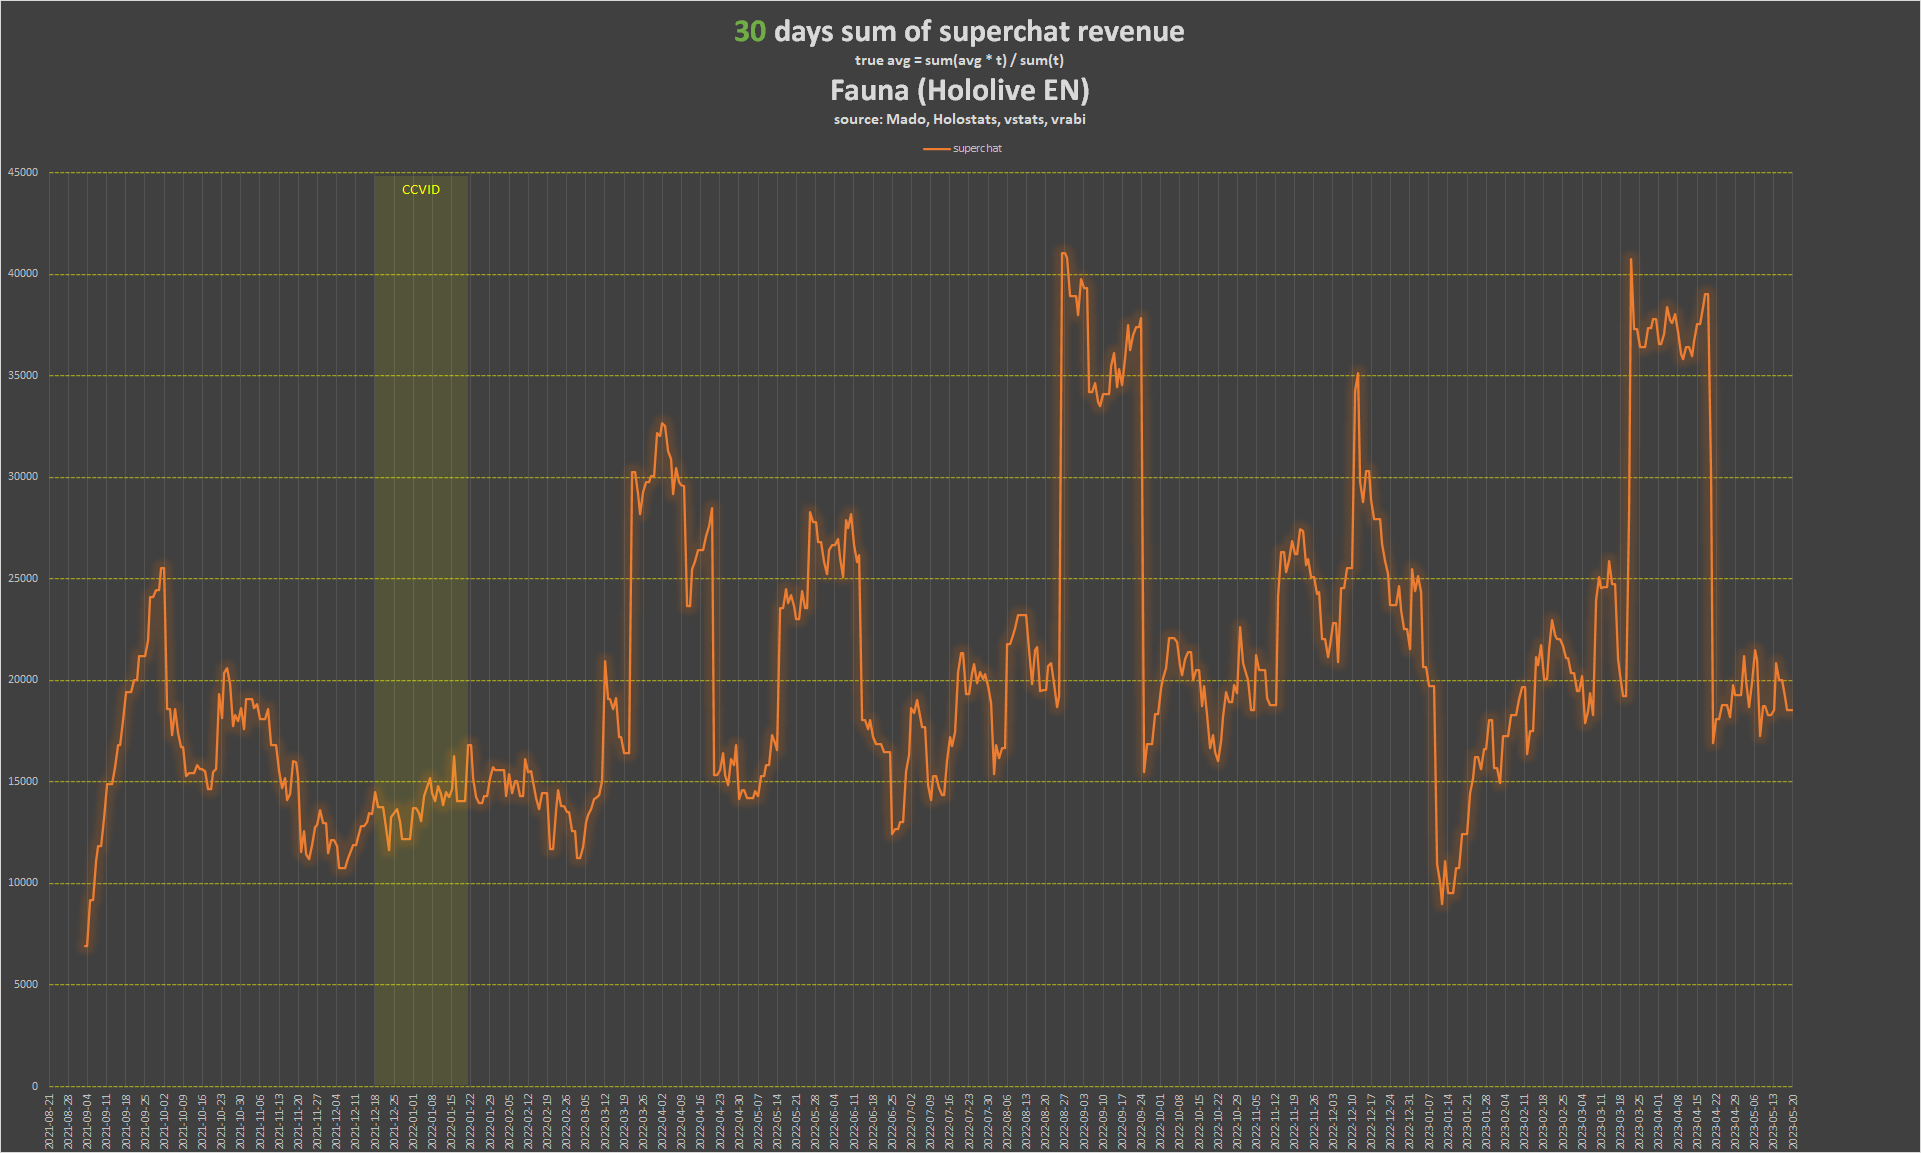Image resolution: width=1921 pixels, height=1153 pixels.
Task: Click the 0 y-axis origin label
Action: pyautogui.click(x=35, y=1086)
